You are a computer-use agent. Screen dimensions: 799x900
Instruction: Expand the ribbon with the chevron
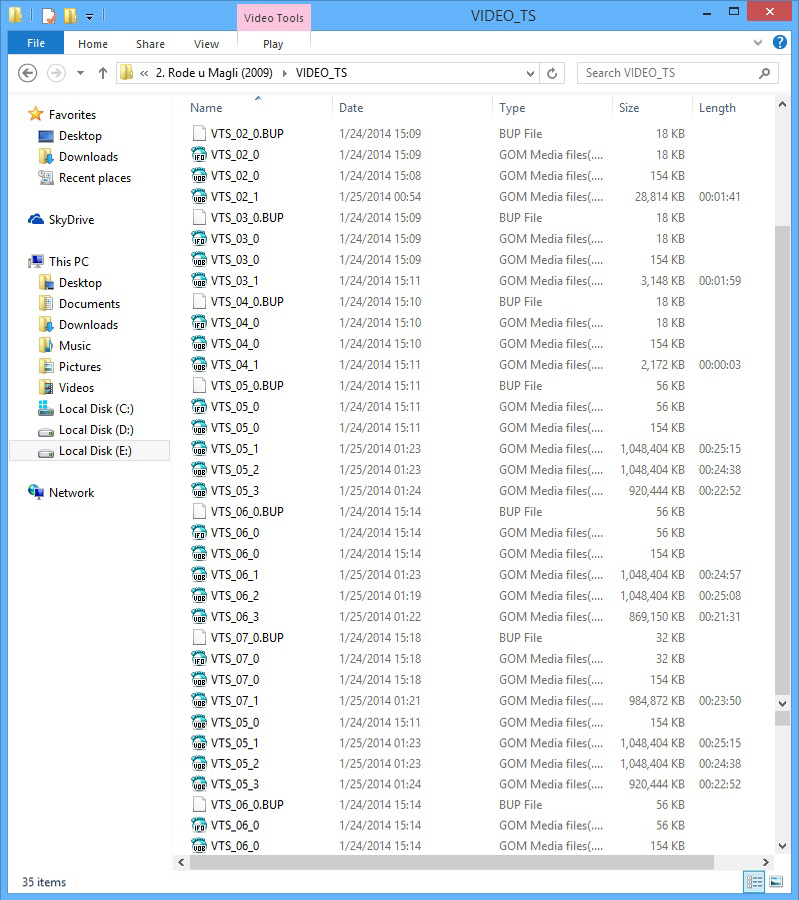click(x=758, y=43)
